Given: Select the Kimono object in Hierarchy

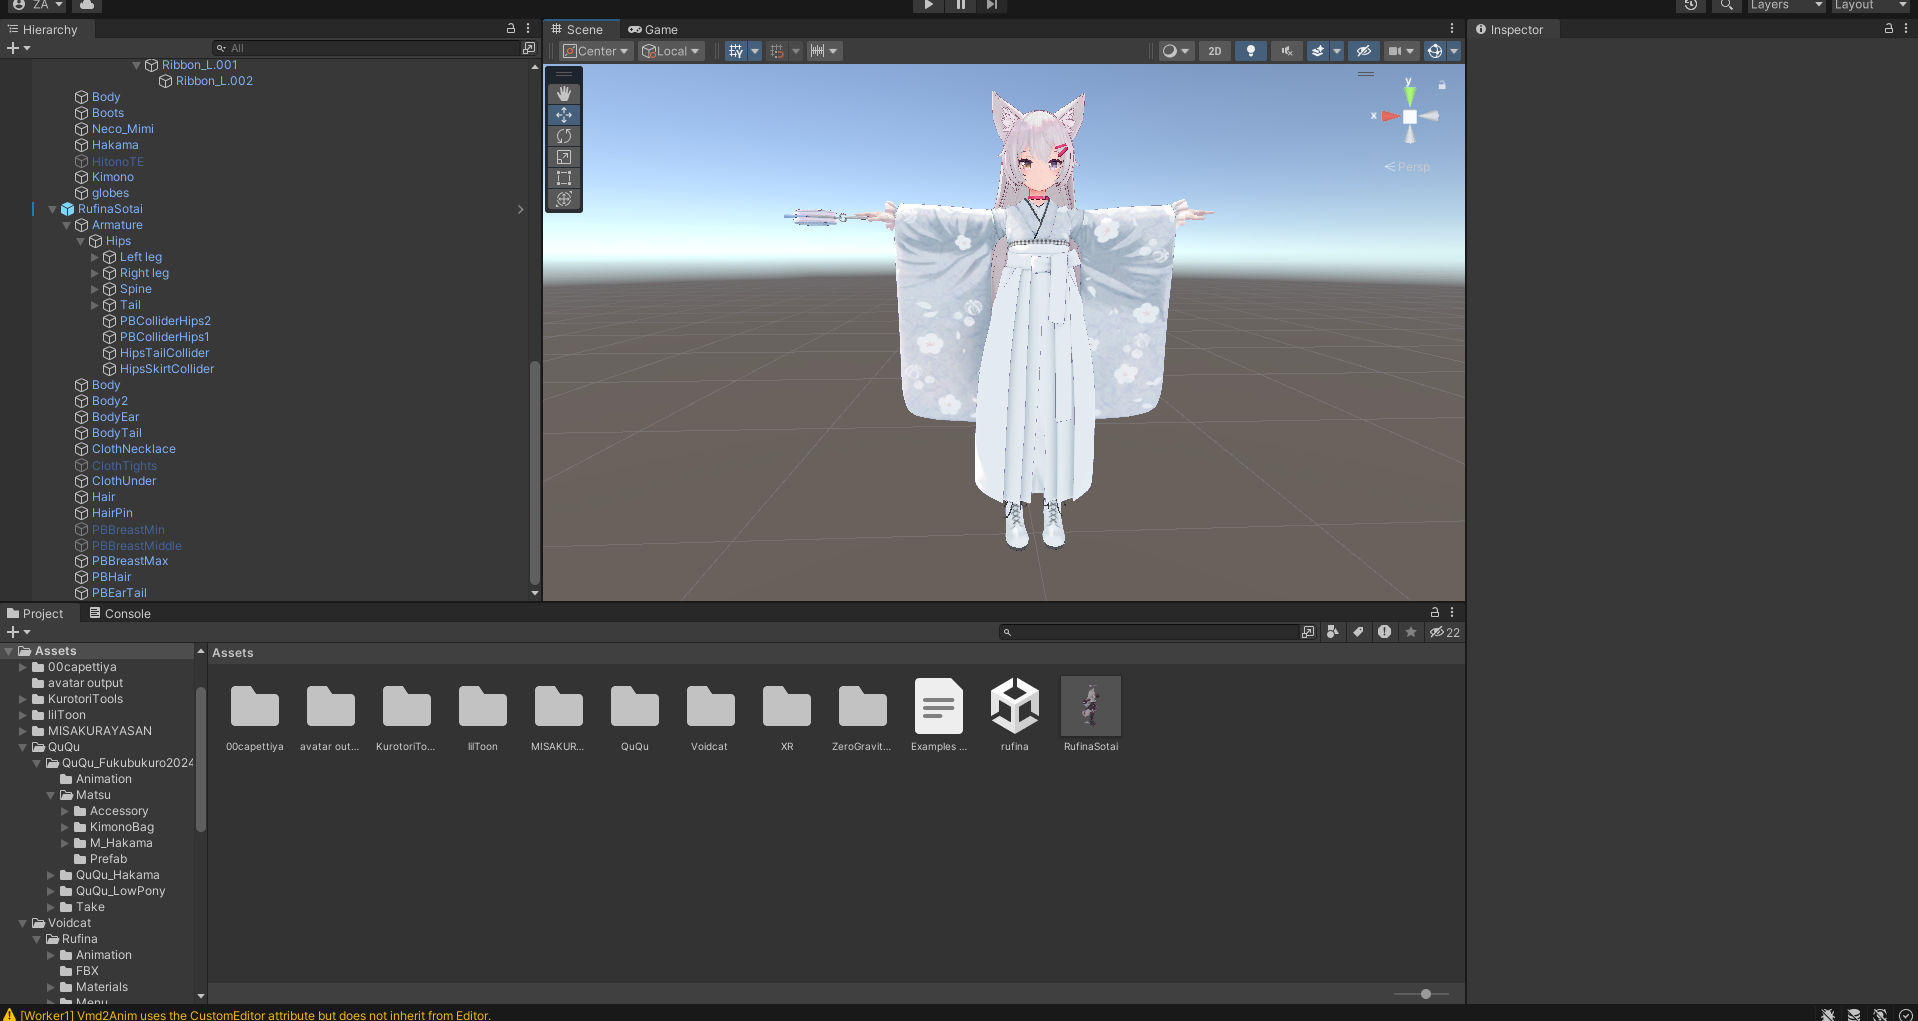Looking at the screenshot, I should 112,177.
